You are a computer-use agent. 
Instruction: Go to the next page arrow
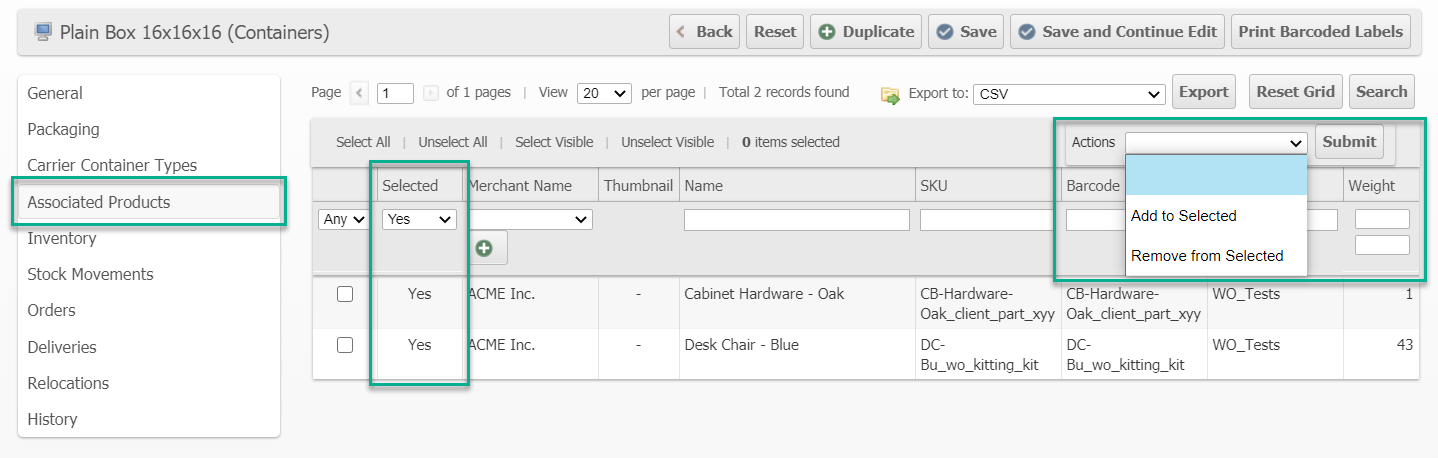click(x=431, y=93)
